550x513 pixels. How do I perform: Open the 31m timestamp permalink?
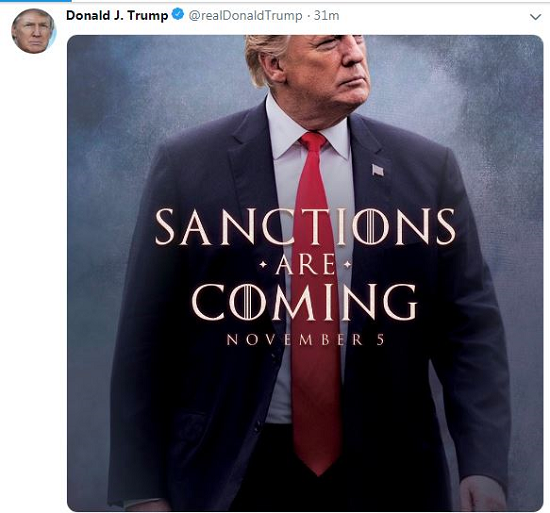[x=326, y=15]
